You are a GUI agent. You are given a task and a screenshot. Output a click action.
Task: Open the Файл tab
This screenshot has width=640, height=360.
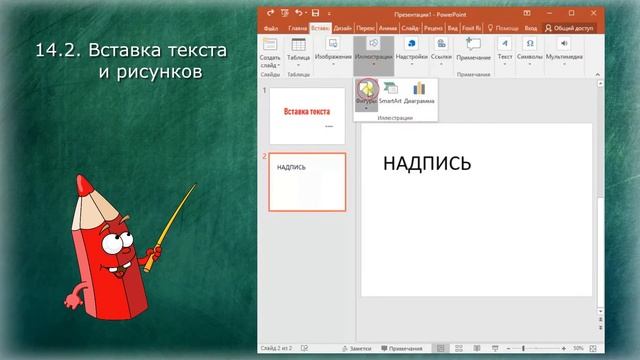[271, 28]
